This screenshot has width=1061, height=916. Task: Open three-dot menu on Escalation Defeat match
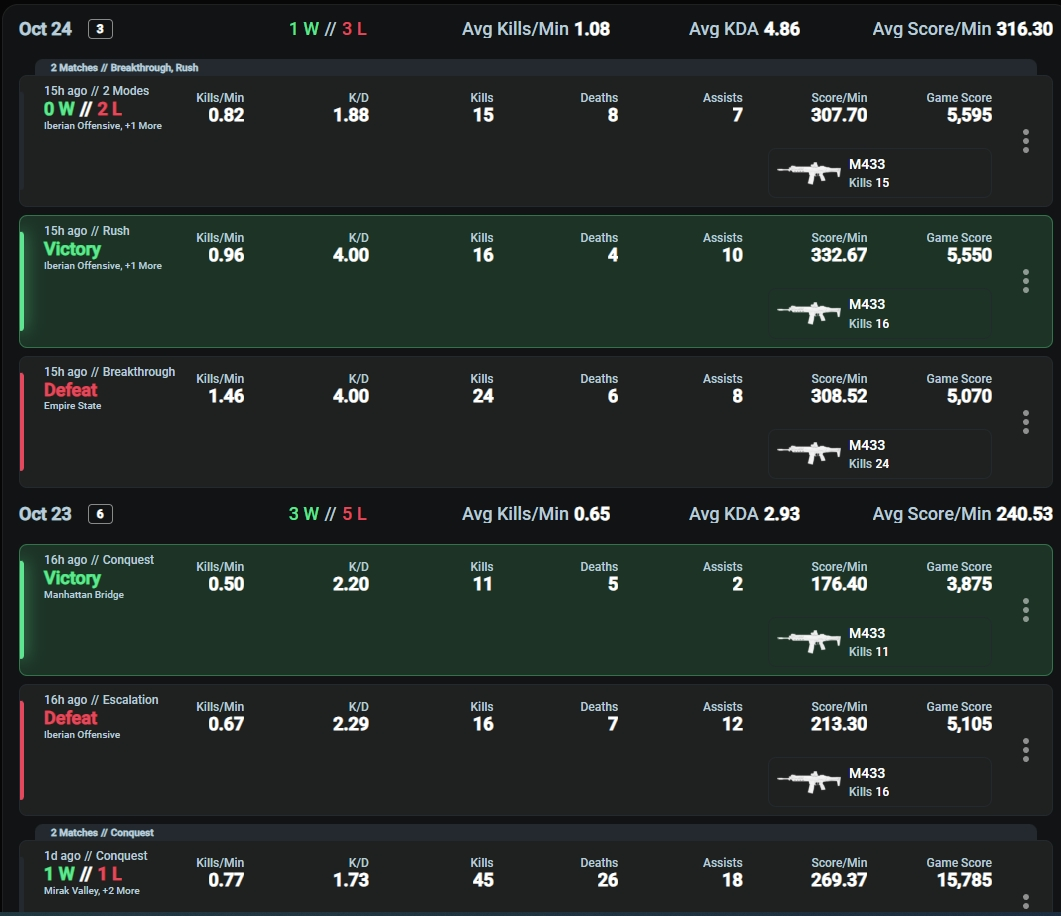pyautogui.click(x=1026, y=750)
